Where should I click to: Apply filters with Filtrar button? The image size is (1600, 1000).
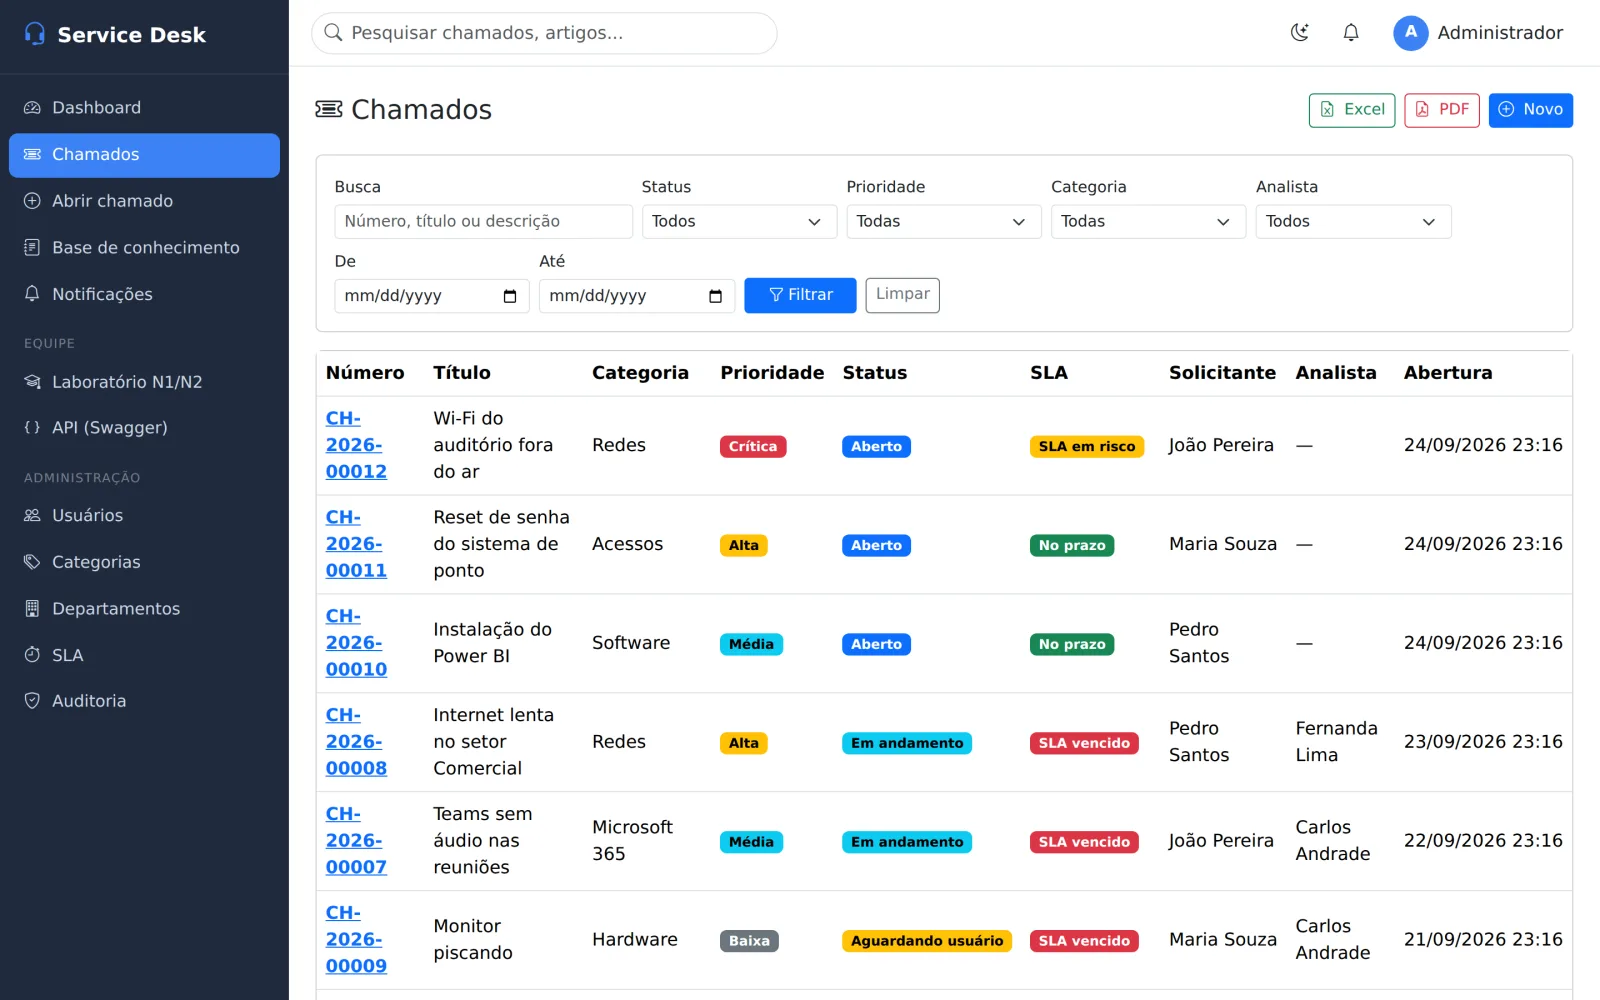point(800,295)
